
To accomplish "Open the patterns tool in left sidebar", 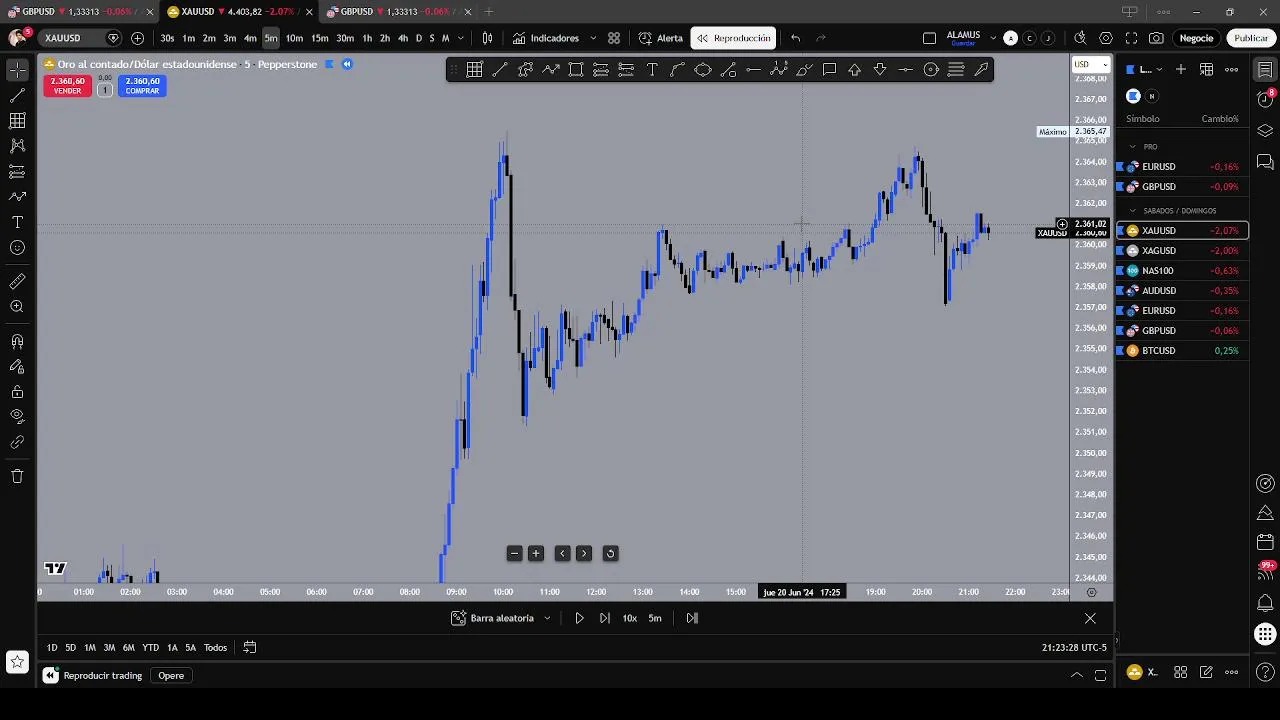I will tap(17, 146).
